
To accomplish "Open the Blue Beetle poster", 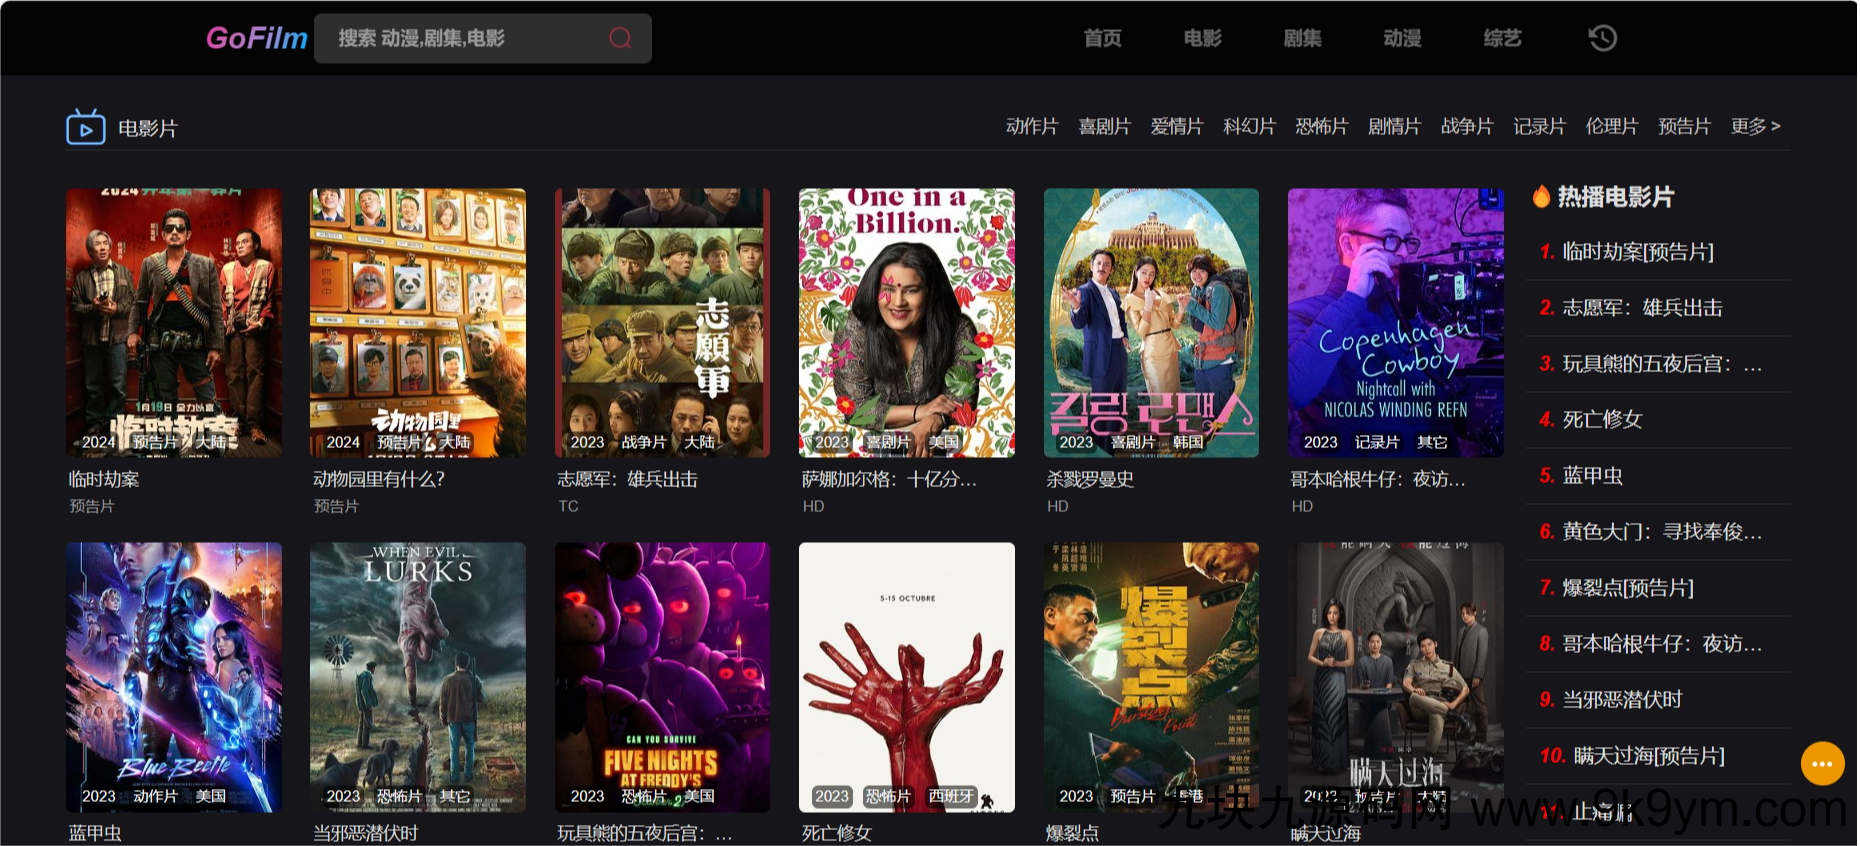I will tap(174, 677).
